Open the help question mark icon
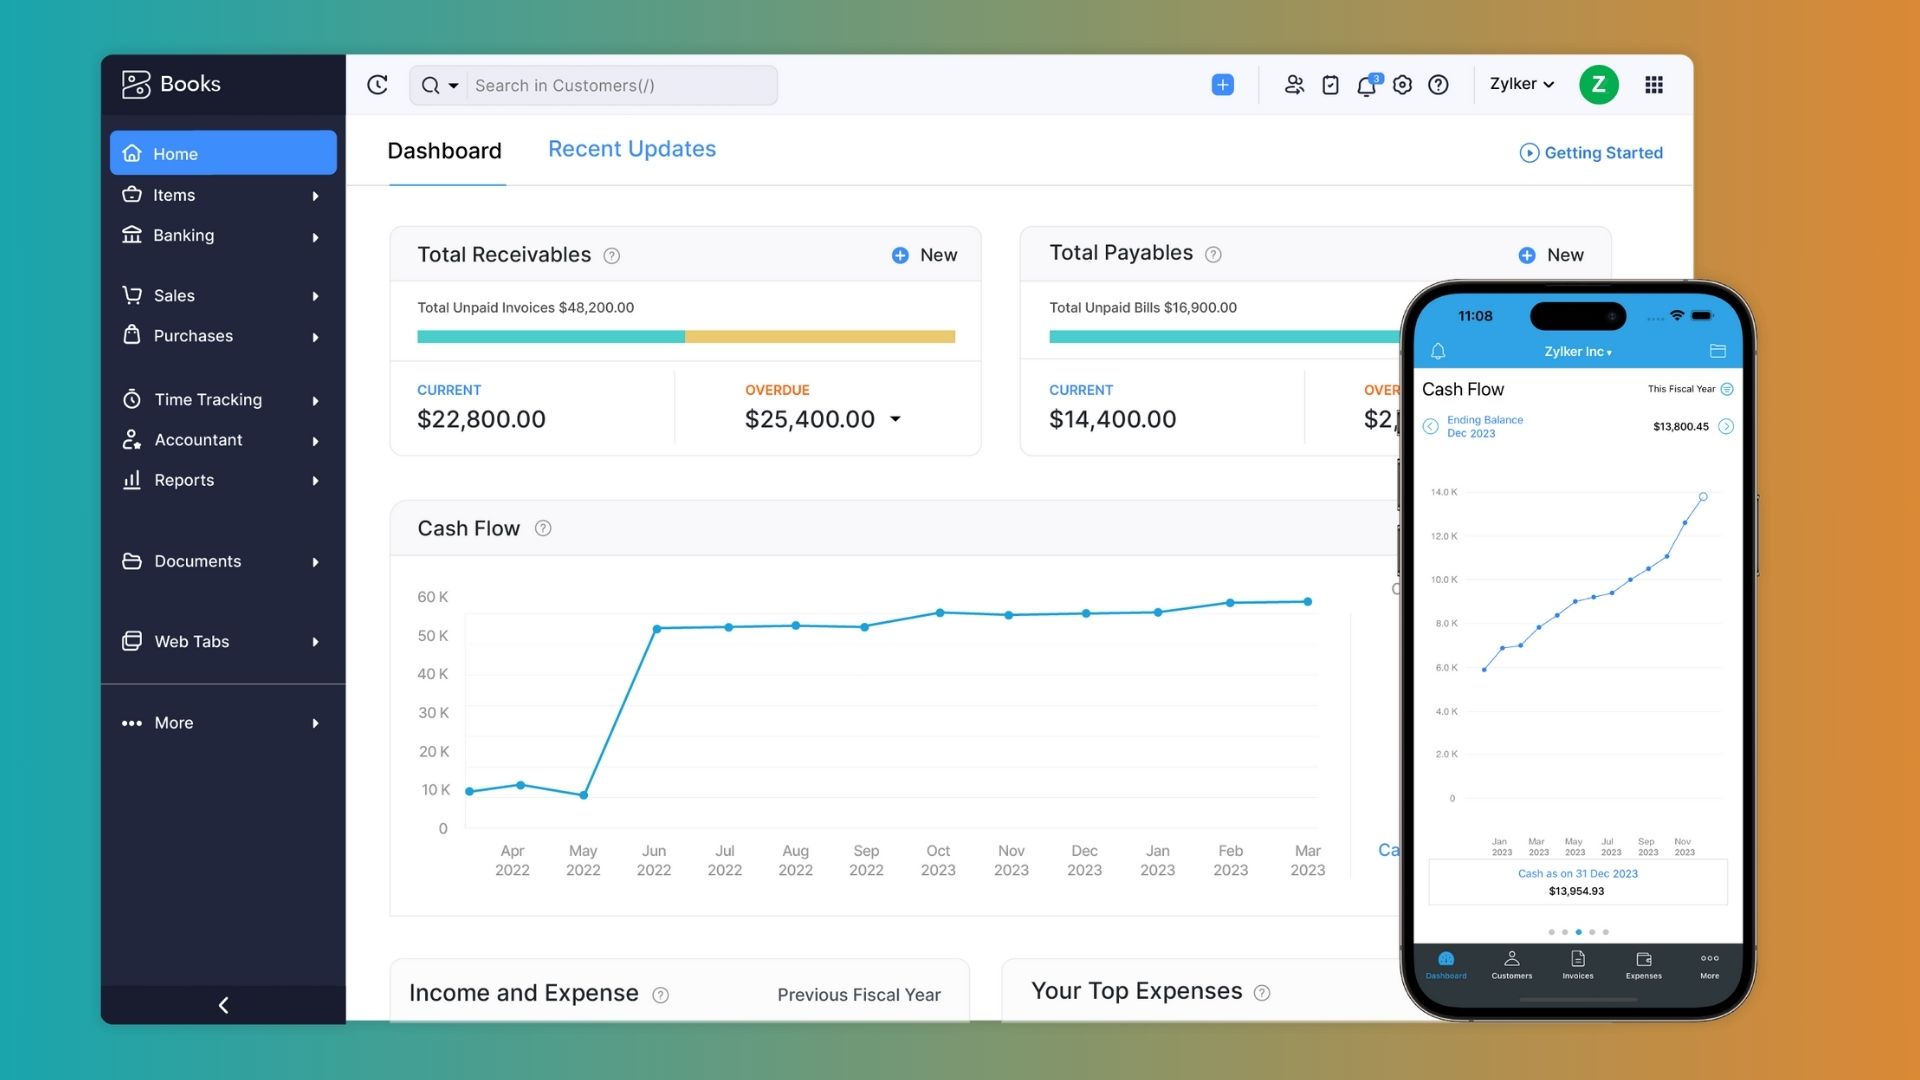Image resolution: width=1920 pixels, height=1080 pixels. [1438, 85]
